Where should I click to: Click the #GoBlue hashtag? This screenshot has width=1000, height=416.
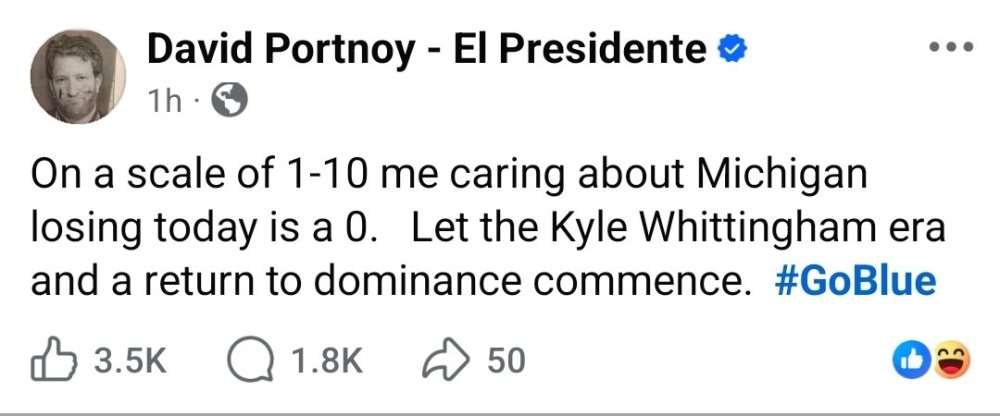855,283
